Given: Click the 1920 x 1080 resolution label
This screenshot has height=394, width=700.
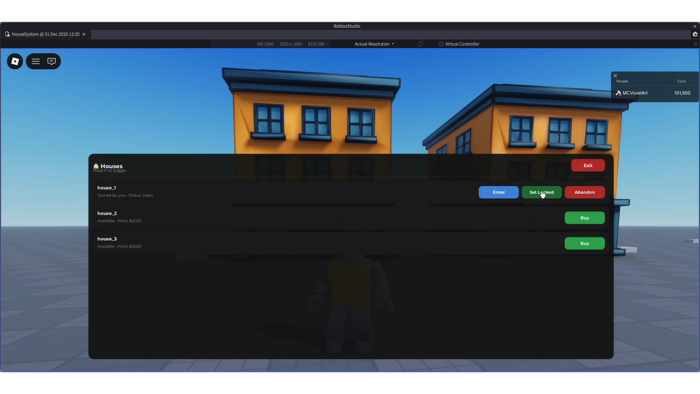Looking at the screenshot, I should coord(291,44).
